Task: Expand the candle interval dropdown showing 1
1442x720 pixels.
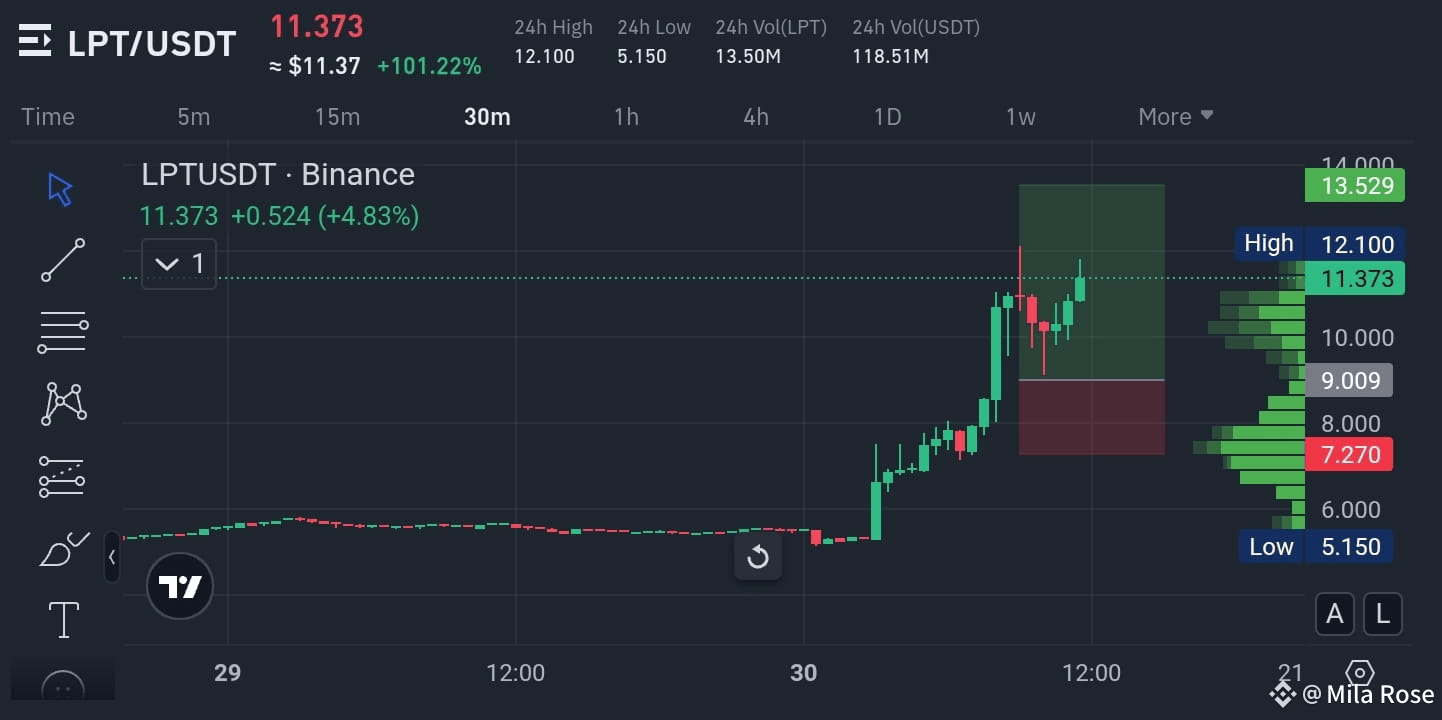Action: click(178, 263)
